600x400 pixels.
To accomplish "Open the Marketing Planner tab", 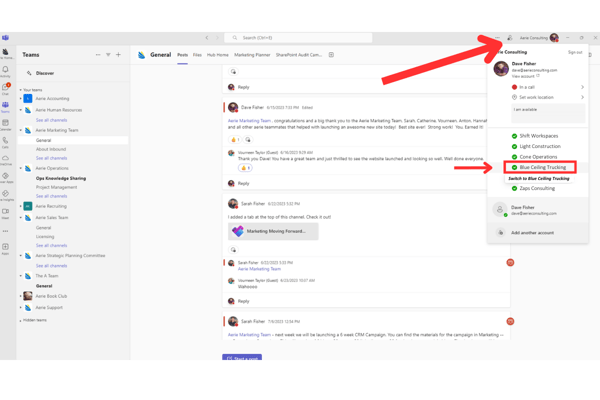I will point(252,55).
